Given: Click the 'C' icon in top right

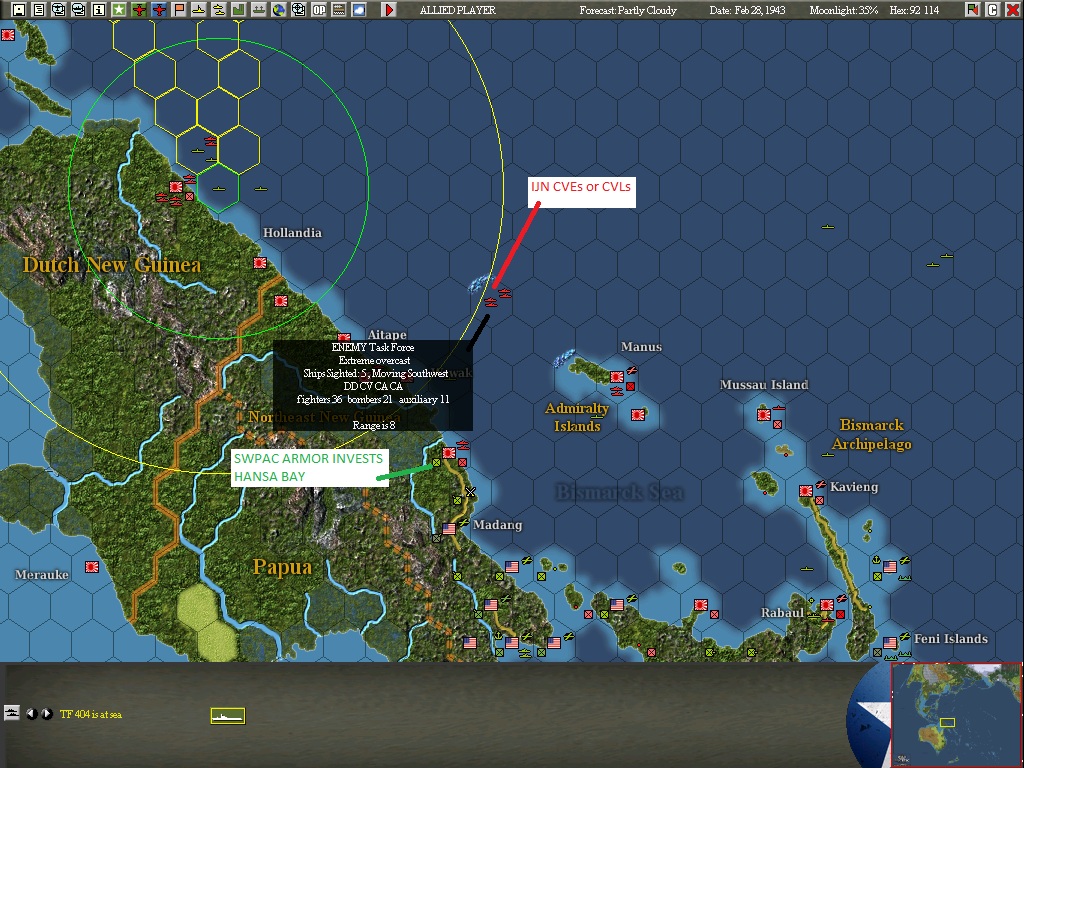Looking at the screenshot, I should [x=993, y=10].
